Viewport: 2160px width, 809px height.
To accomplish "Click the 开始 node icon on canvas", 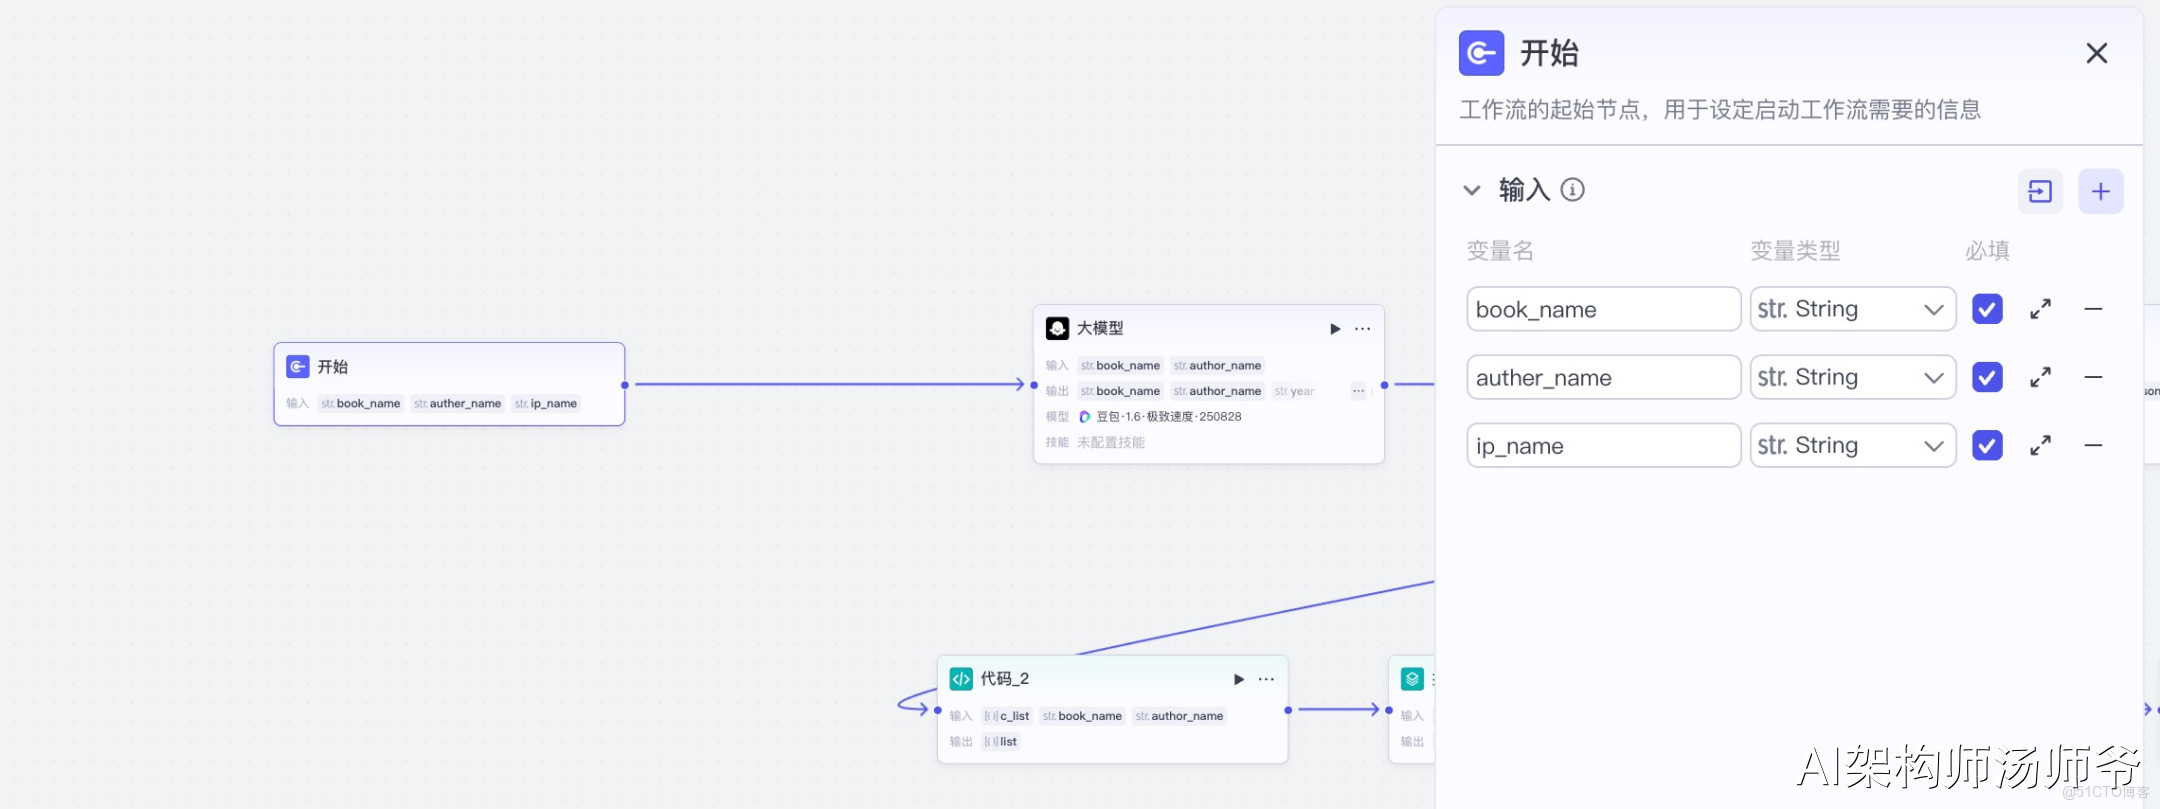I will point(298,367).
